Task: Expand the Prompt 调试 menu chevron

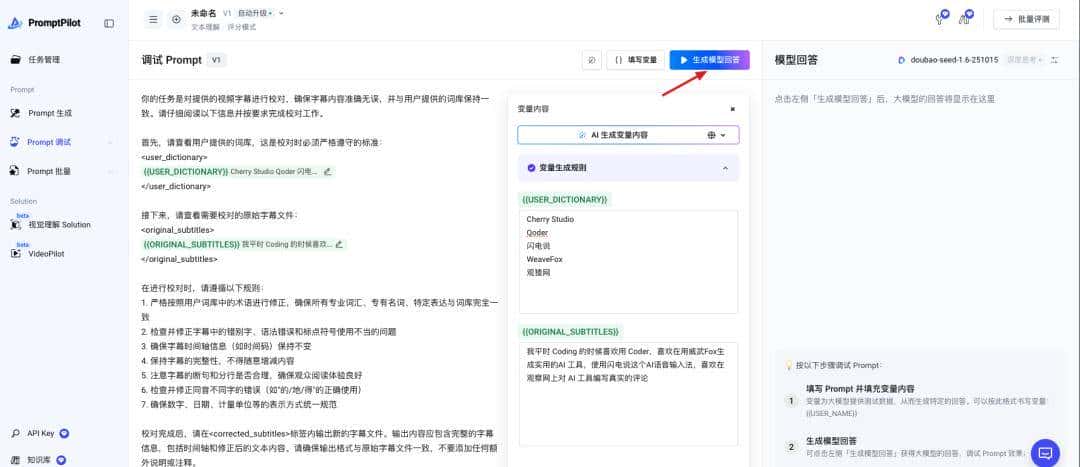Action: coord(110,143)
